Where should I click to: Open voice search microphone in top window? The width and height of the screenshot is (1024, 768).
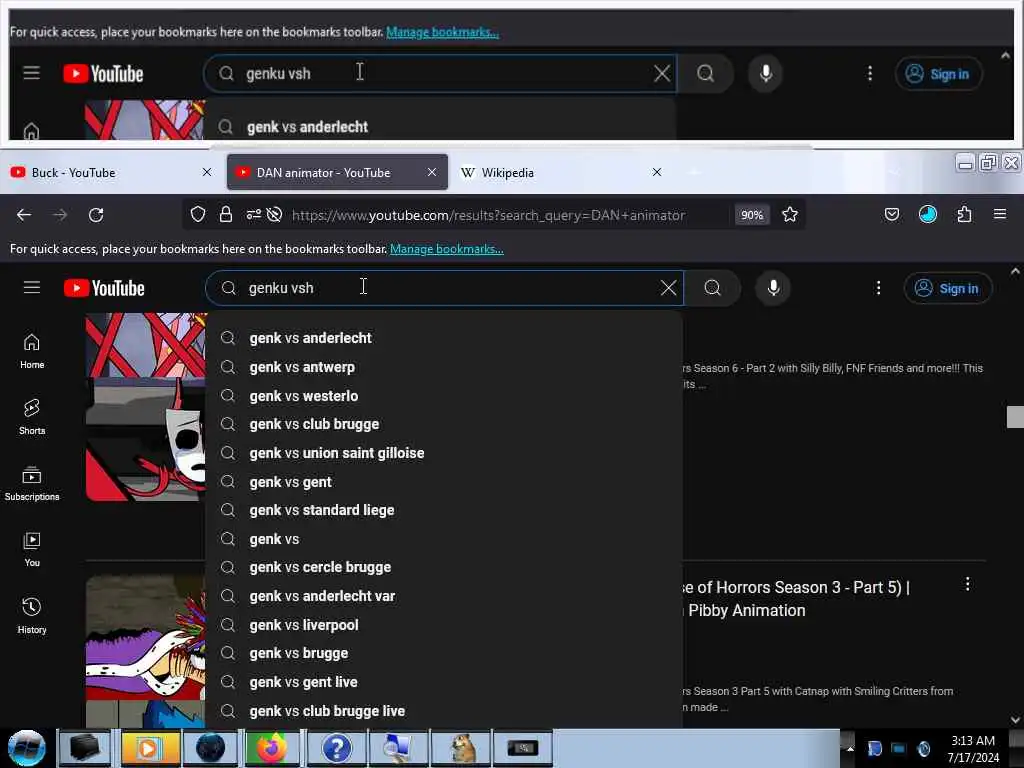(765, 74)
